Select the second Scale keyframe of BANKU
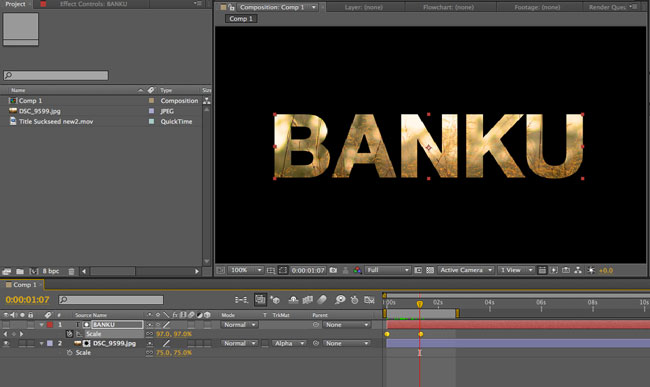This screenshot has height=387, width=650. (x=420, y=334)
